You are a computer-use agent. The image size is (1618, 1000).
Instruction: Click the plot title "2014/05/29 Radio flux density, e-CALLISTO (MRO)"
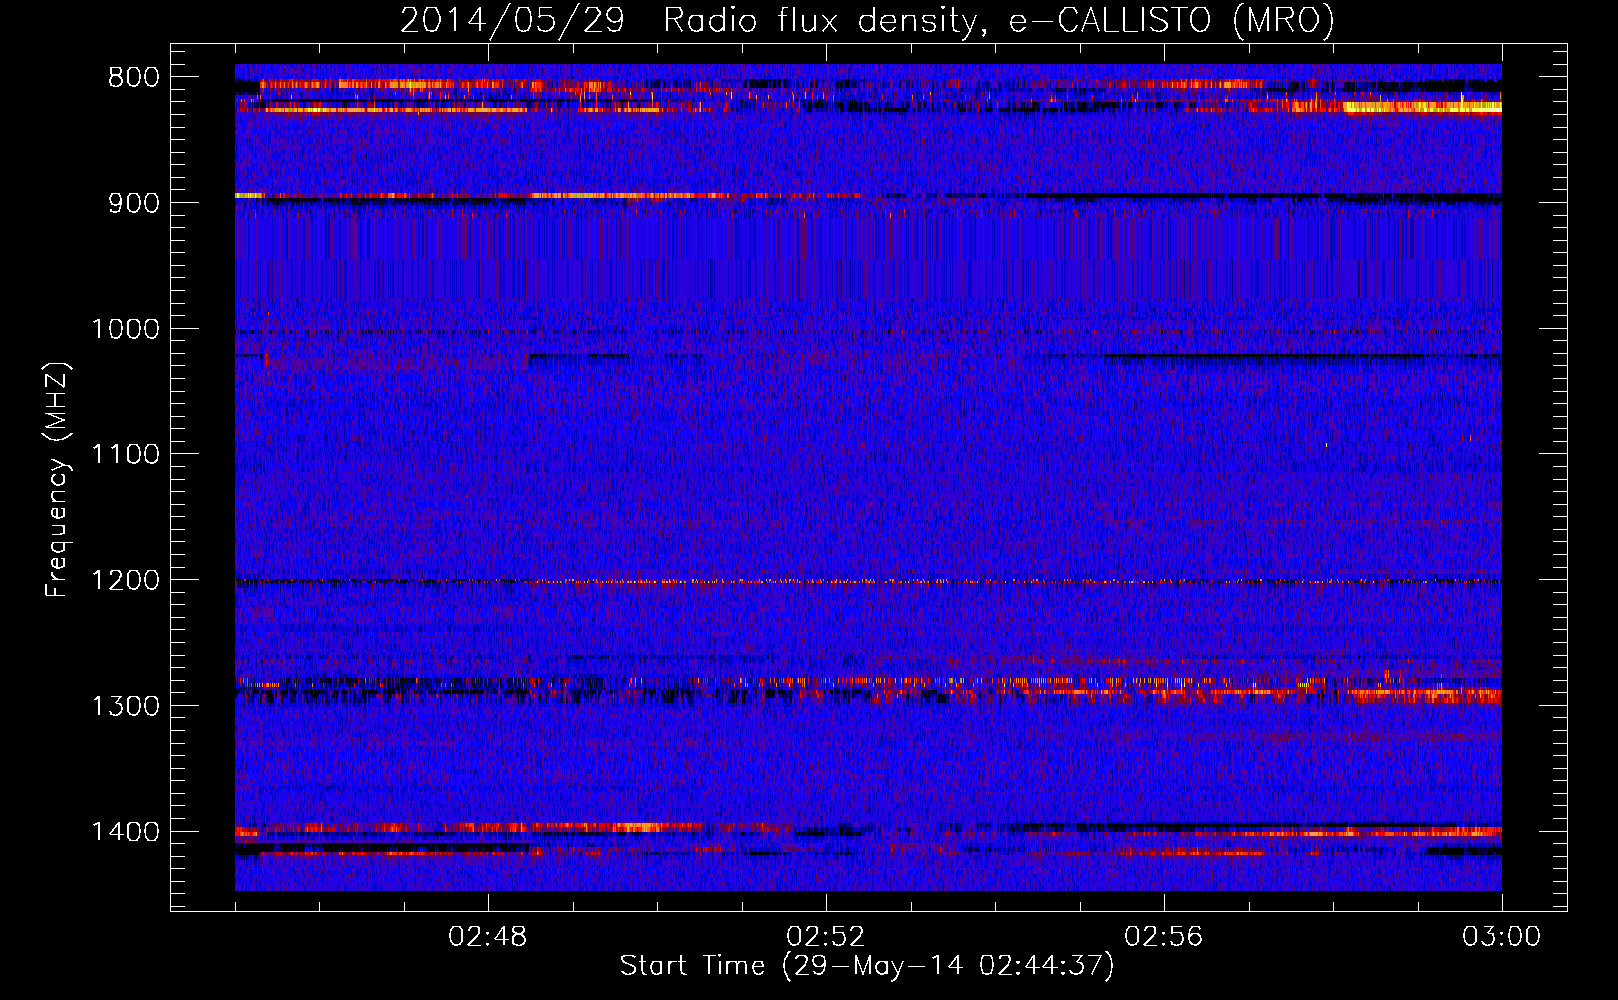867,20
